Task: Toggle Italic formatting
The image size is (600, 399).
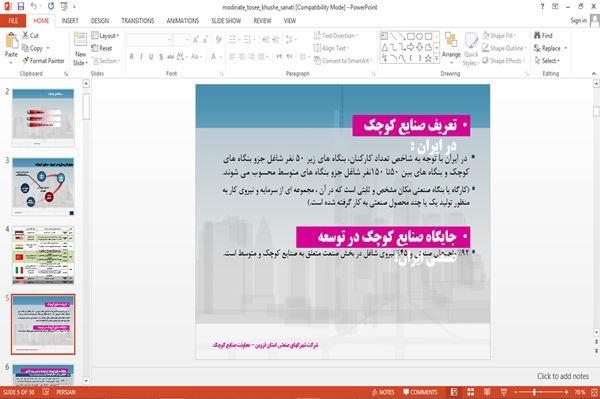Action: point(141,57)
